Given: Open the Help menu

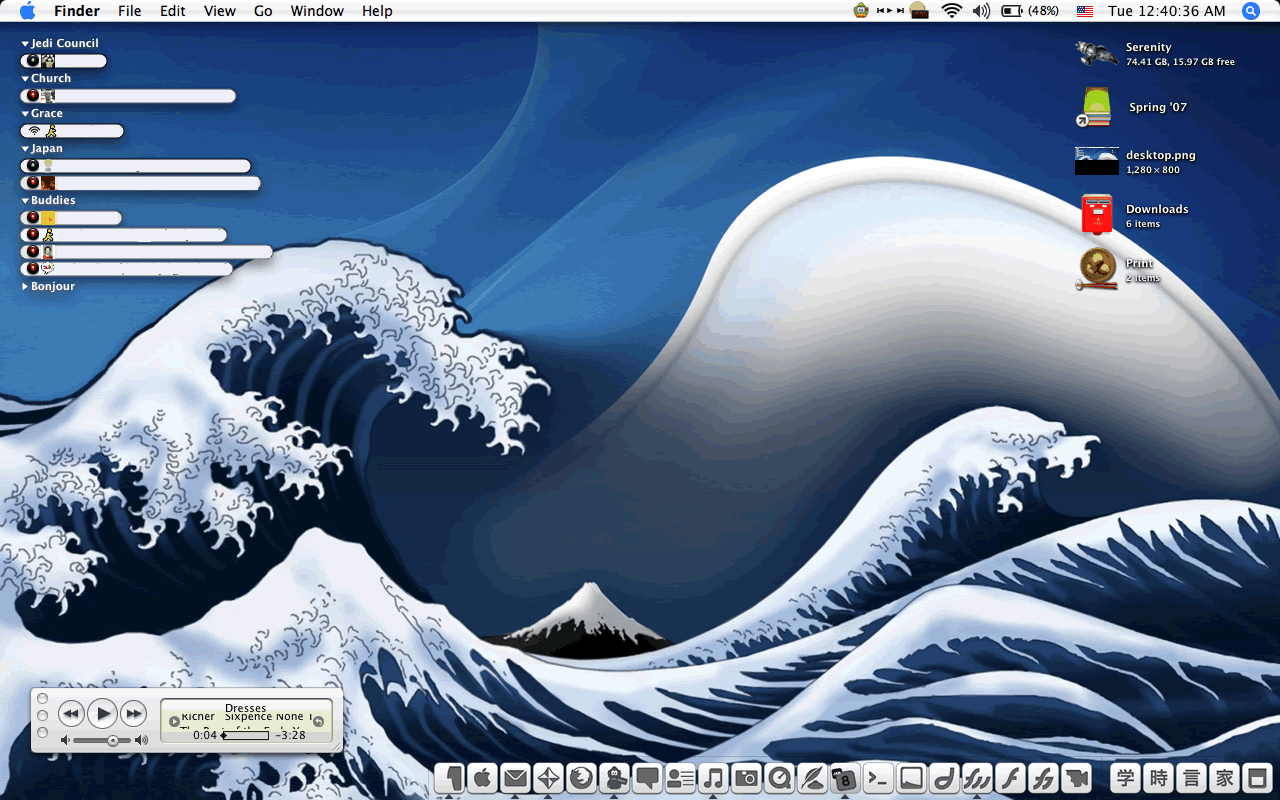Looking at the screenshot, I should click(377, 11).
